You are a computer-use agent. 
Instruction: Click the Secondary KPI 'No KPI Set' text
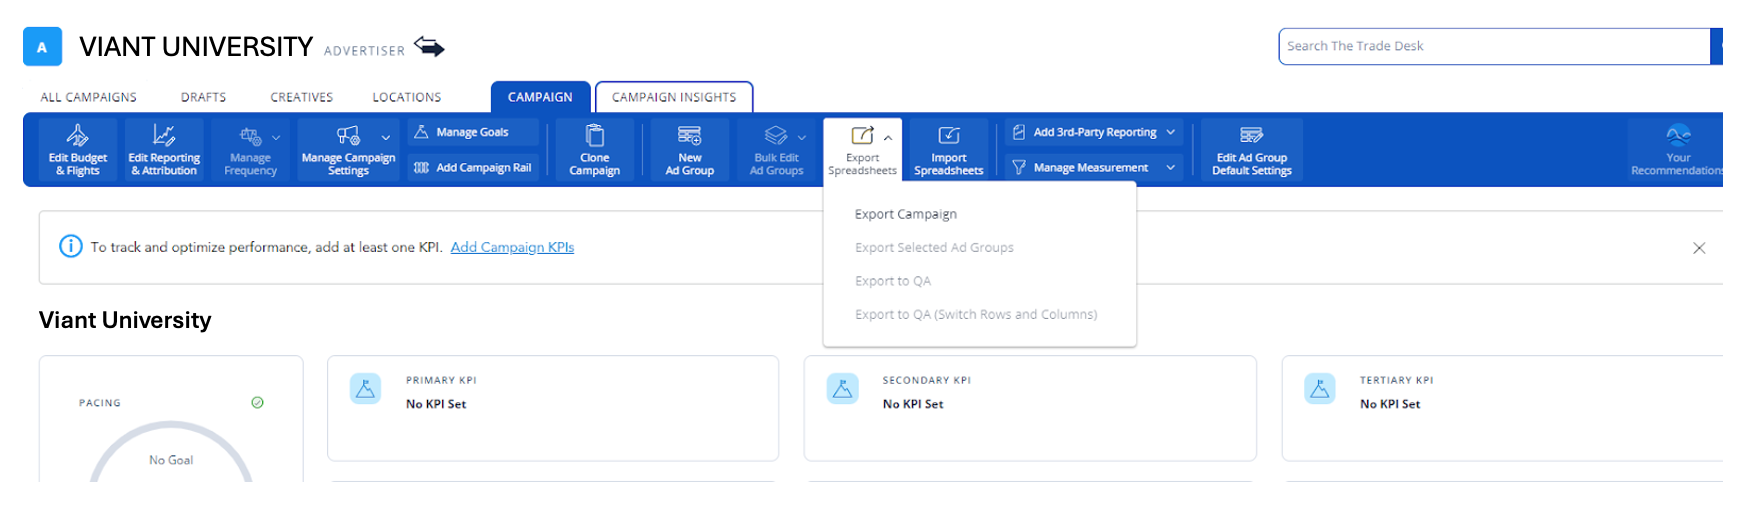913,404
